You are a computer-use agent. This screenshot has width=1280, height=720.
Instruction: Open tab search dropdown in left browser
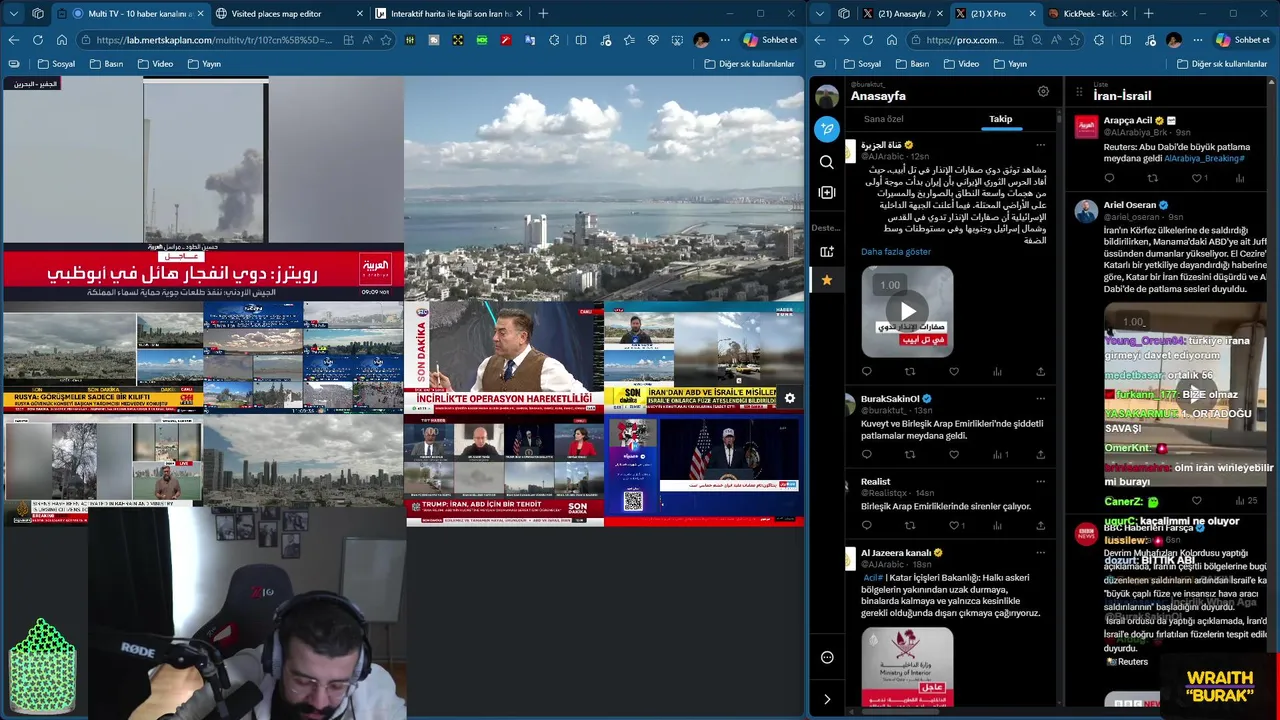(14, 13)
